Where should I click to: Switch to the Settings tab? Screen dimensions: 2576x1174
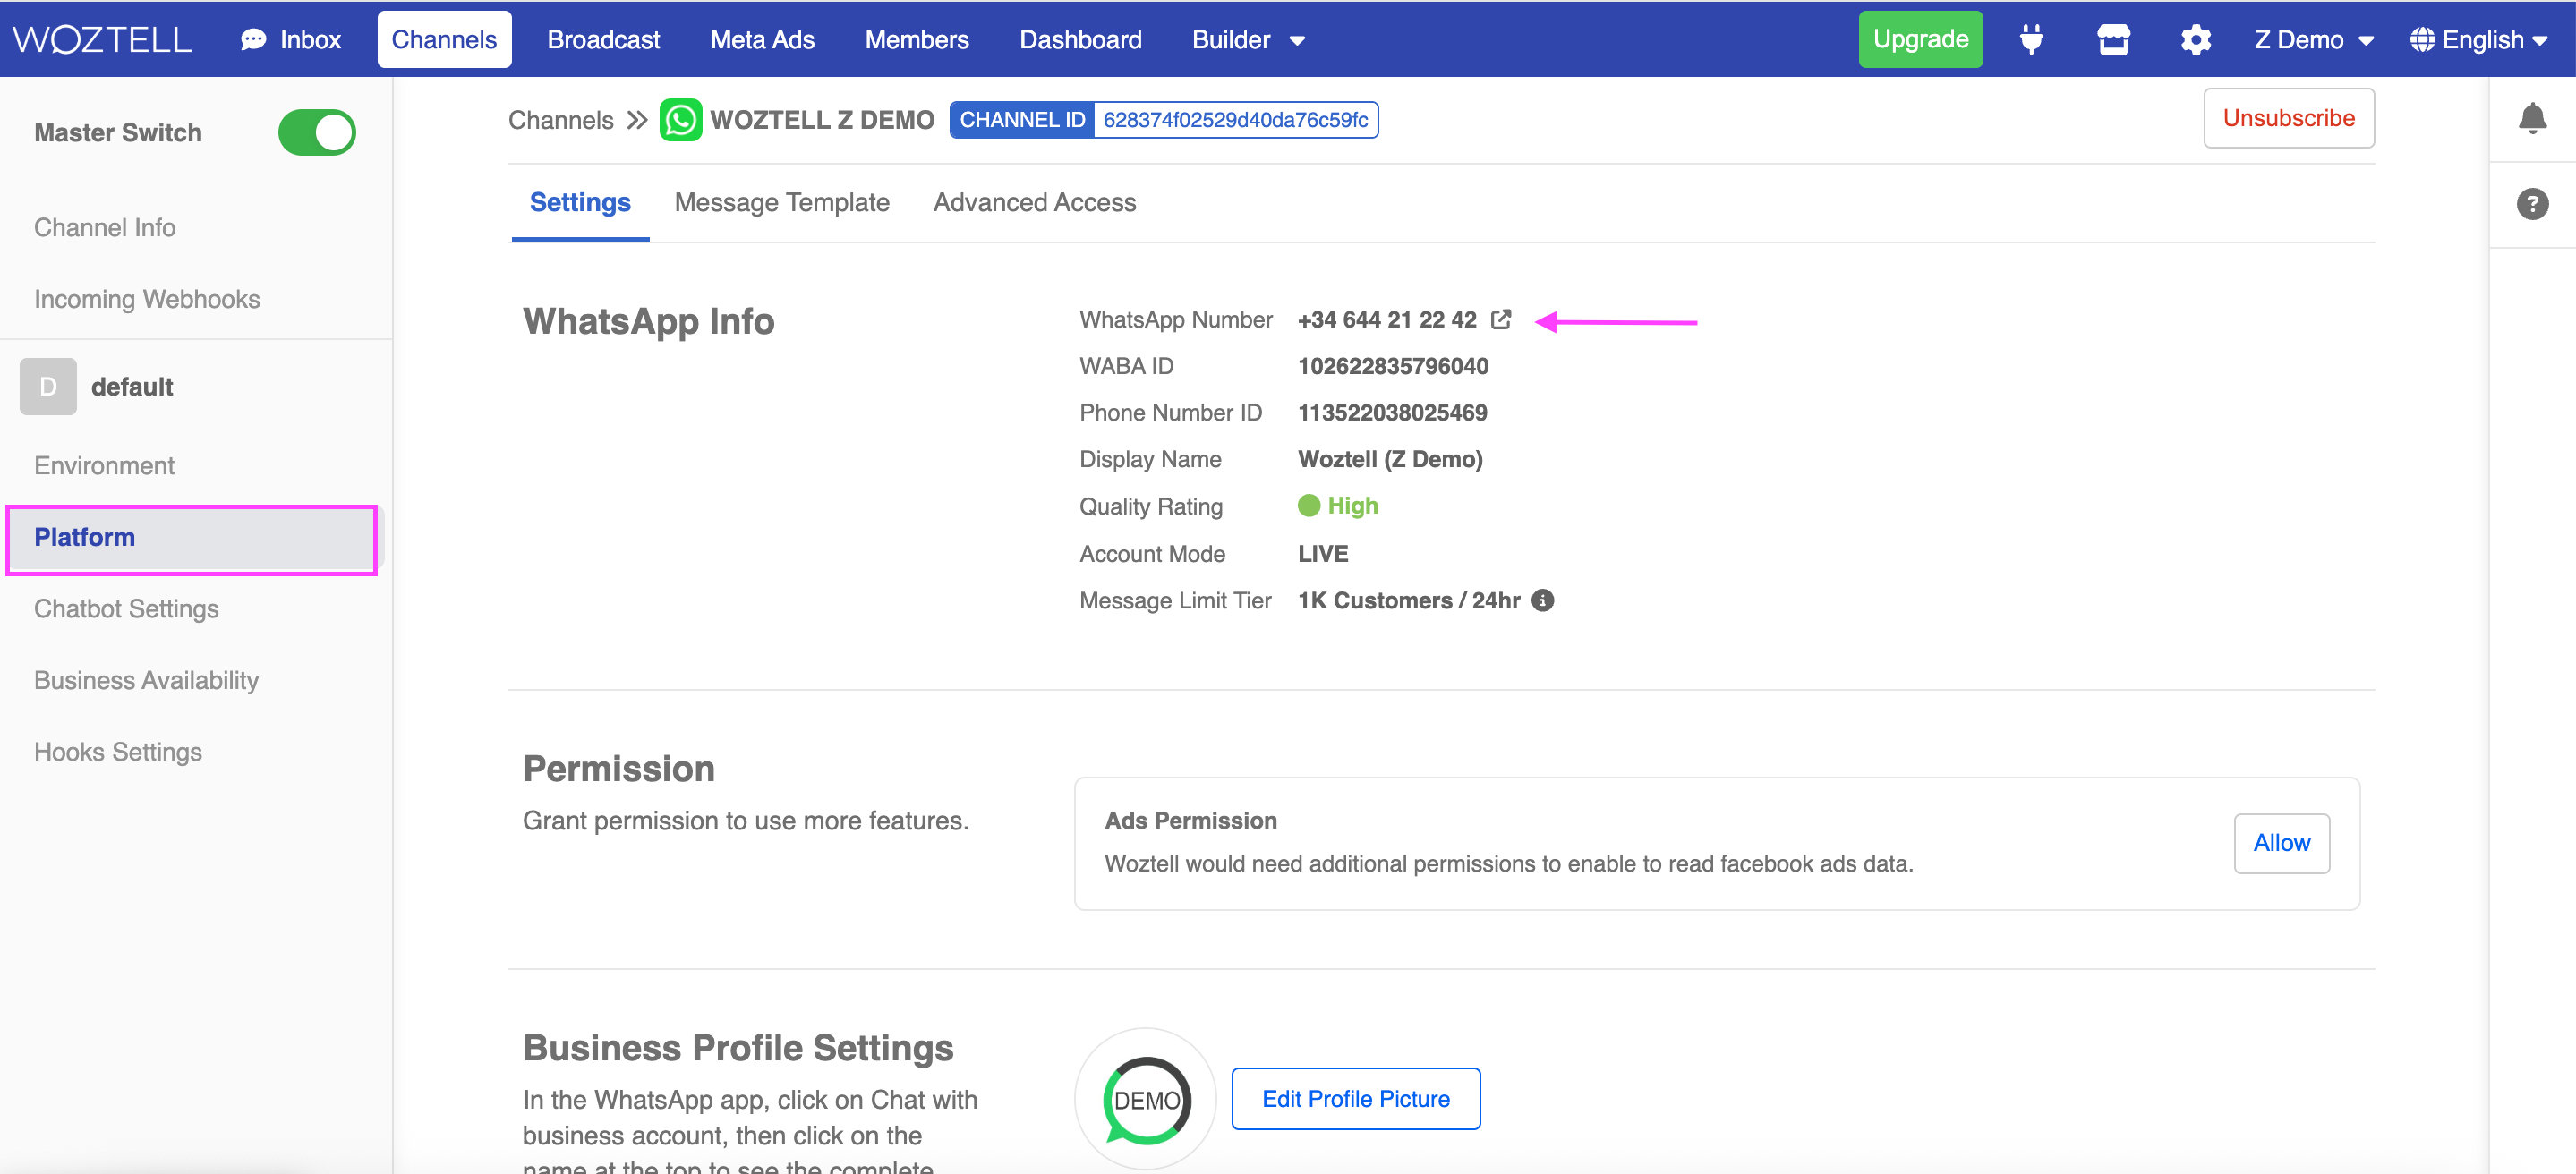pos(580,202)
